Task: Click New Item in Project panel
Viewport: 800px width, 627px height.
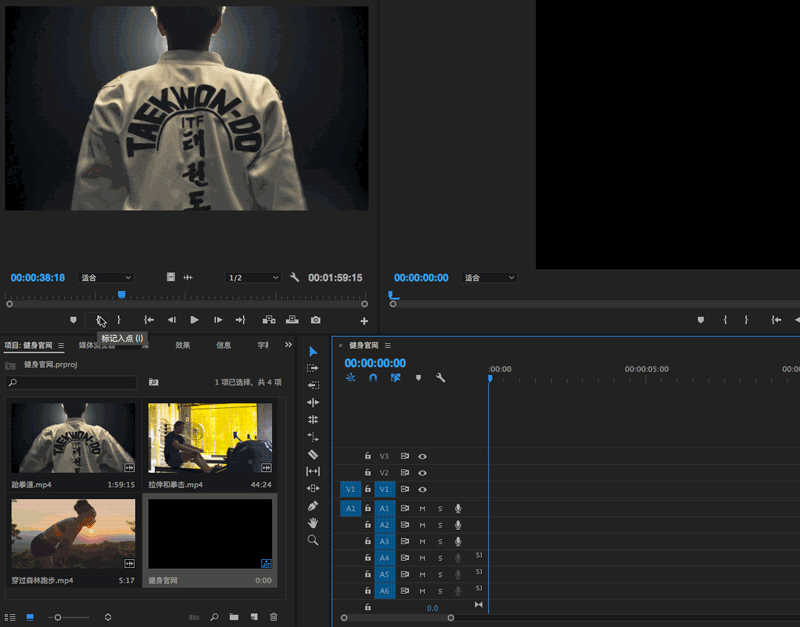Action: click(x=254, y=617)
